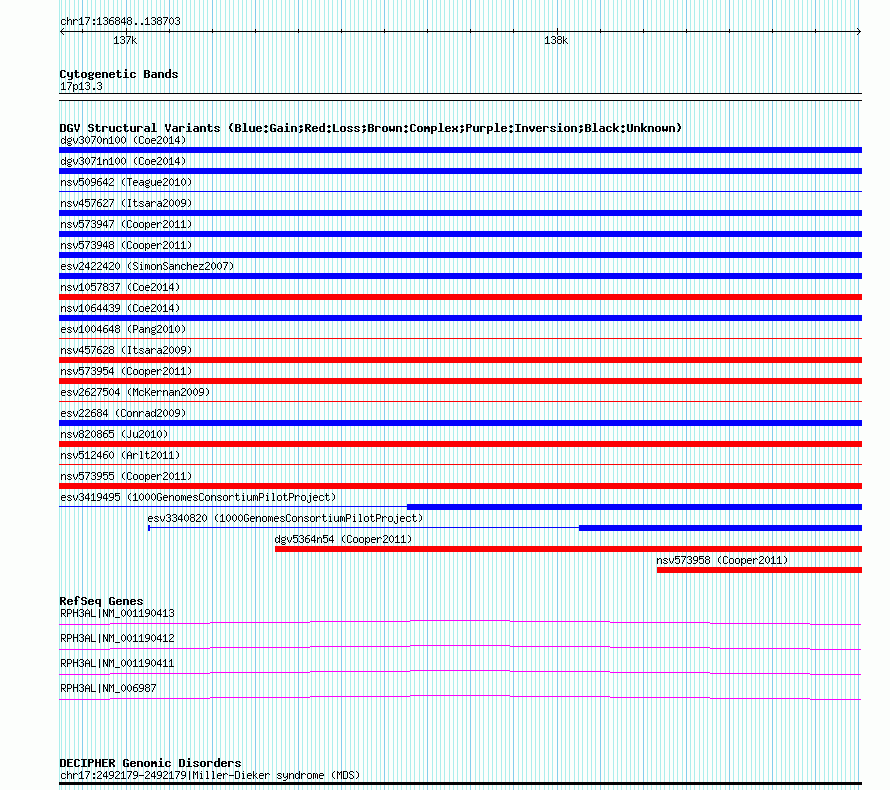Open the nsv820865 (Ju2010) variant label
Screen dimensions: 890x790
click(x=114, y=434)
